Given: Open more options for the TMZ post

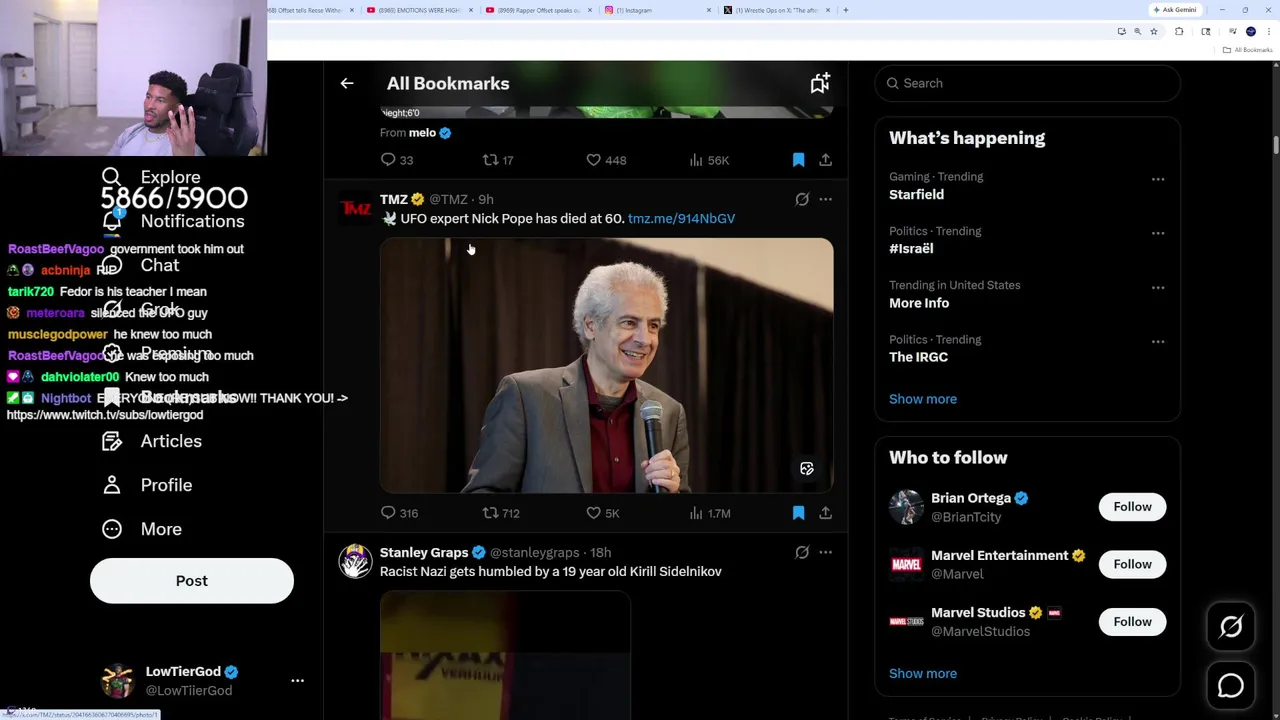Looking at the screenshot, I should [x=825, y=199].
